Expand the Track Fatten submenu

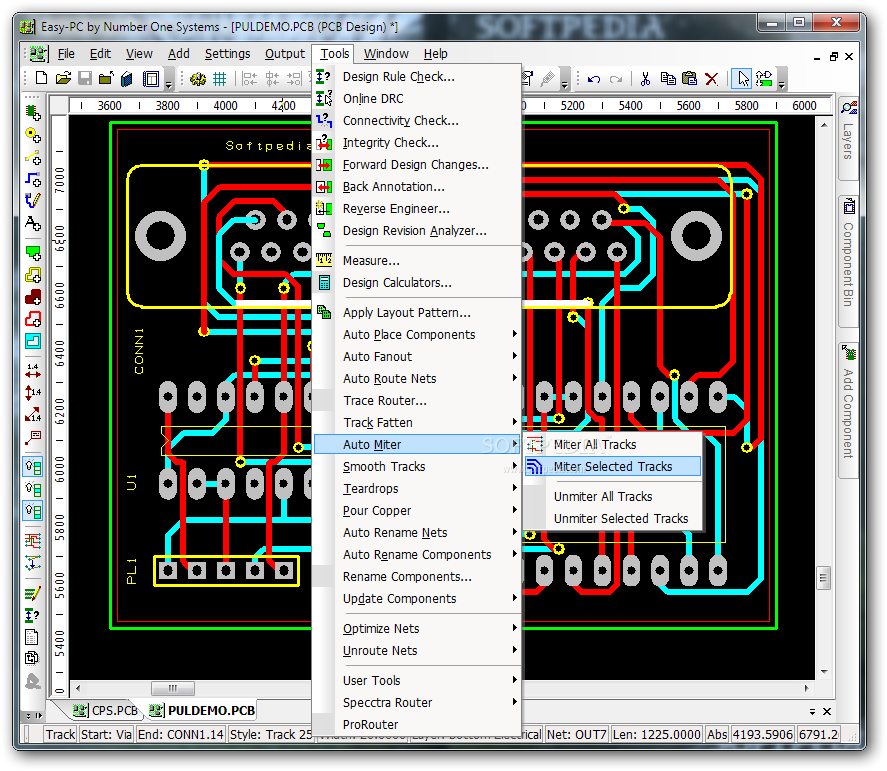click(417, 423)
